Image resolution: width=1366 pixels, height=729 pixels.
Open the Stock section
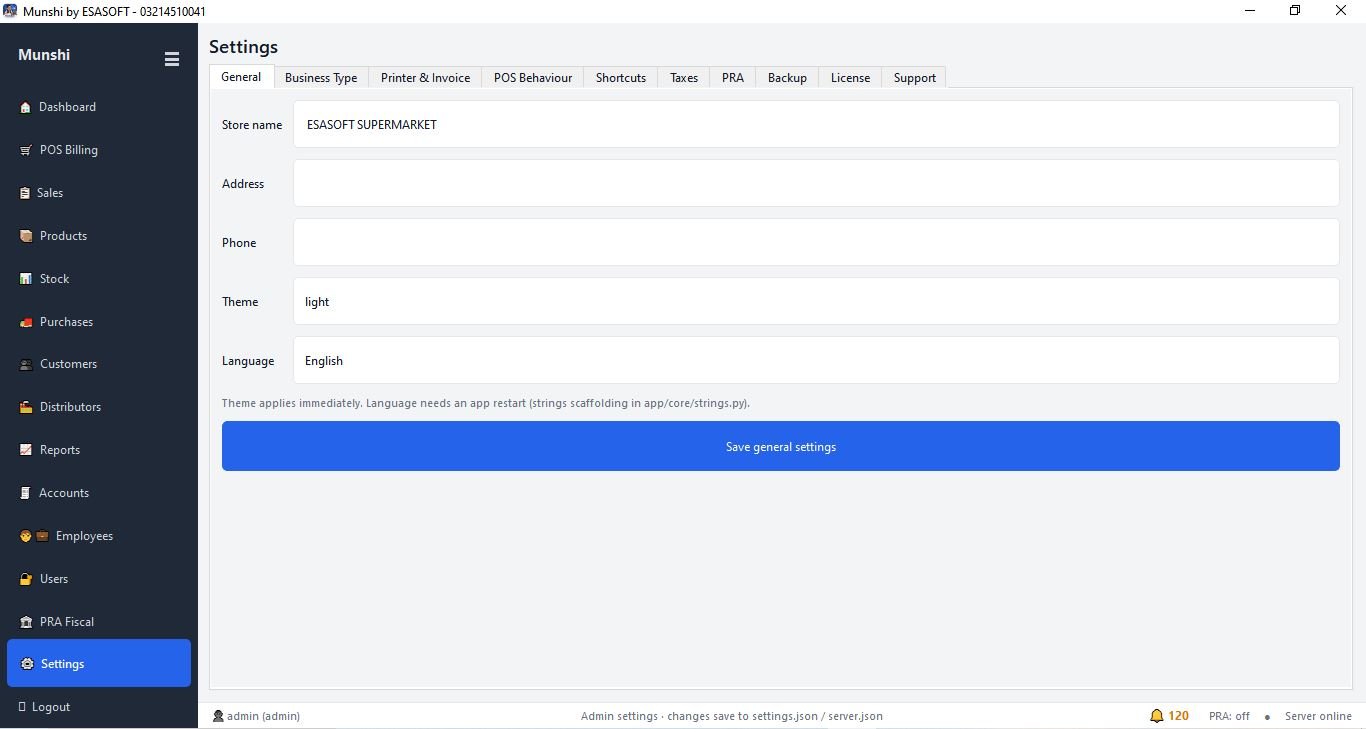tap(98, 279)
